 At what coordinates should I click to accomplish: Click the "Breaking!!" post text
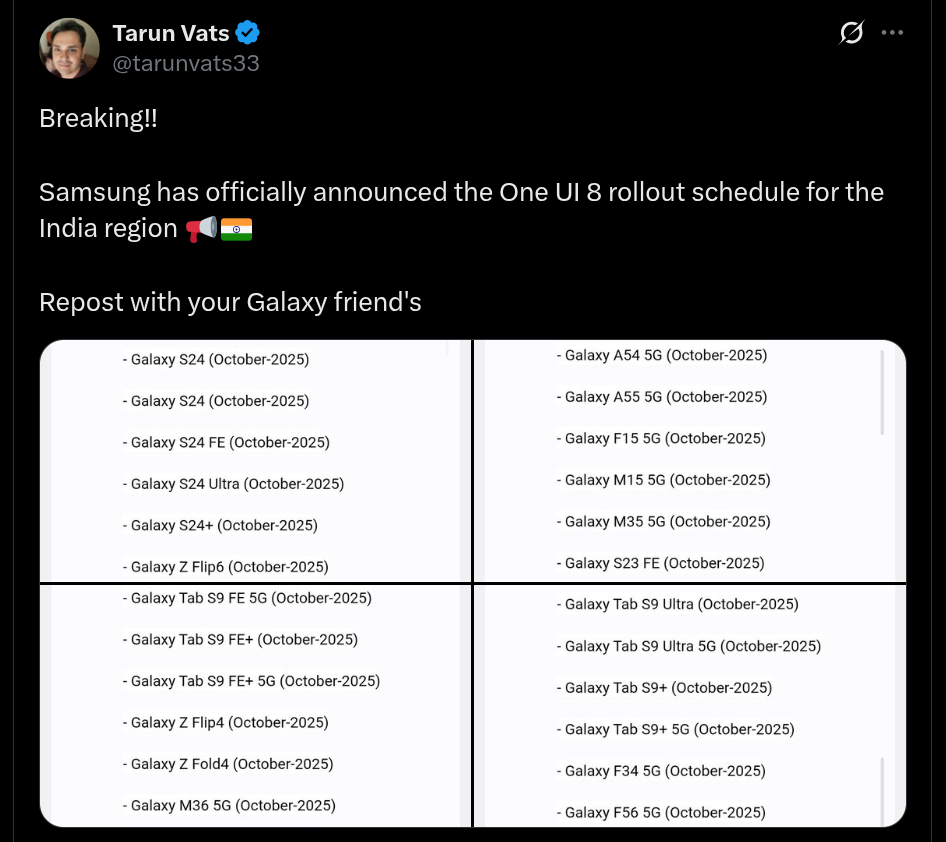tap(98, 118)
